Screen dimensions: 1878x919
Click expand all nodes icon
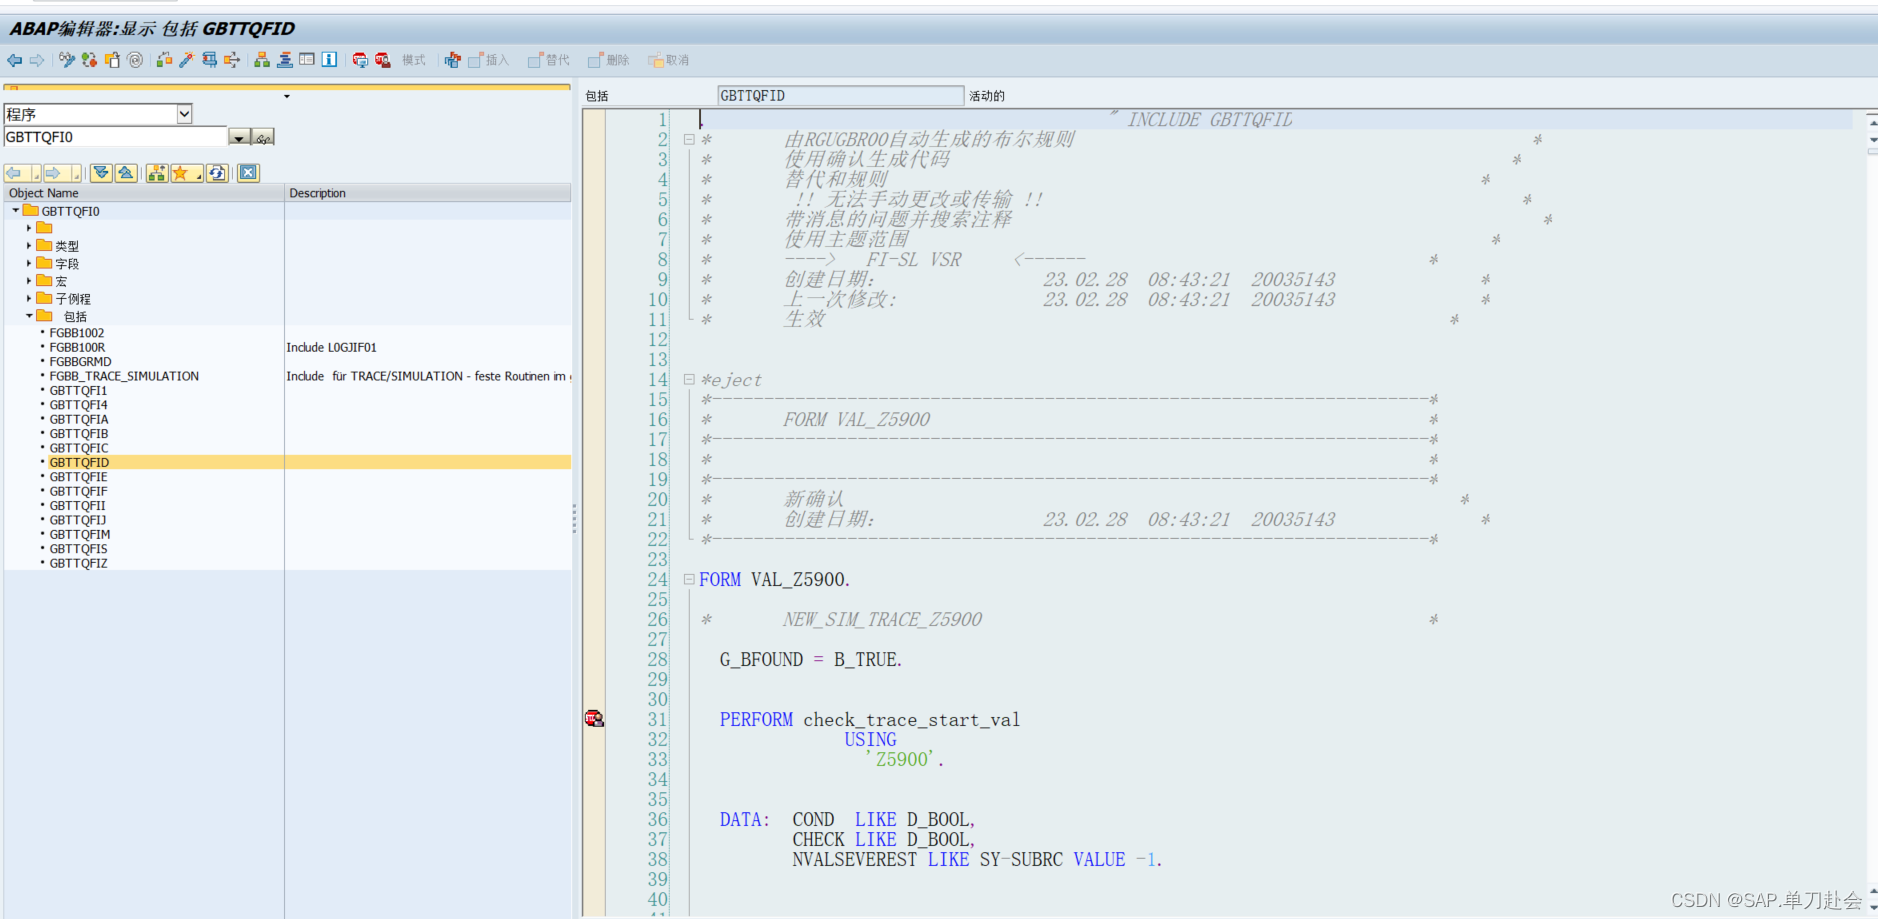point(101,173)
